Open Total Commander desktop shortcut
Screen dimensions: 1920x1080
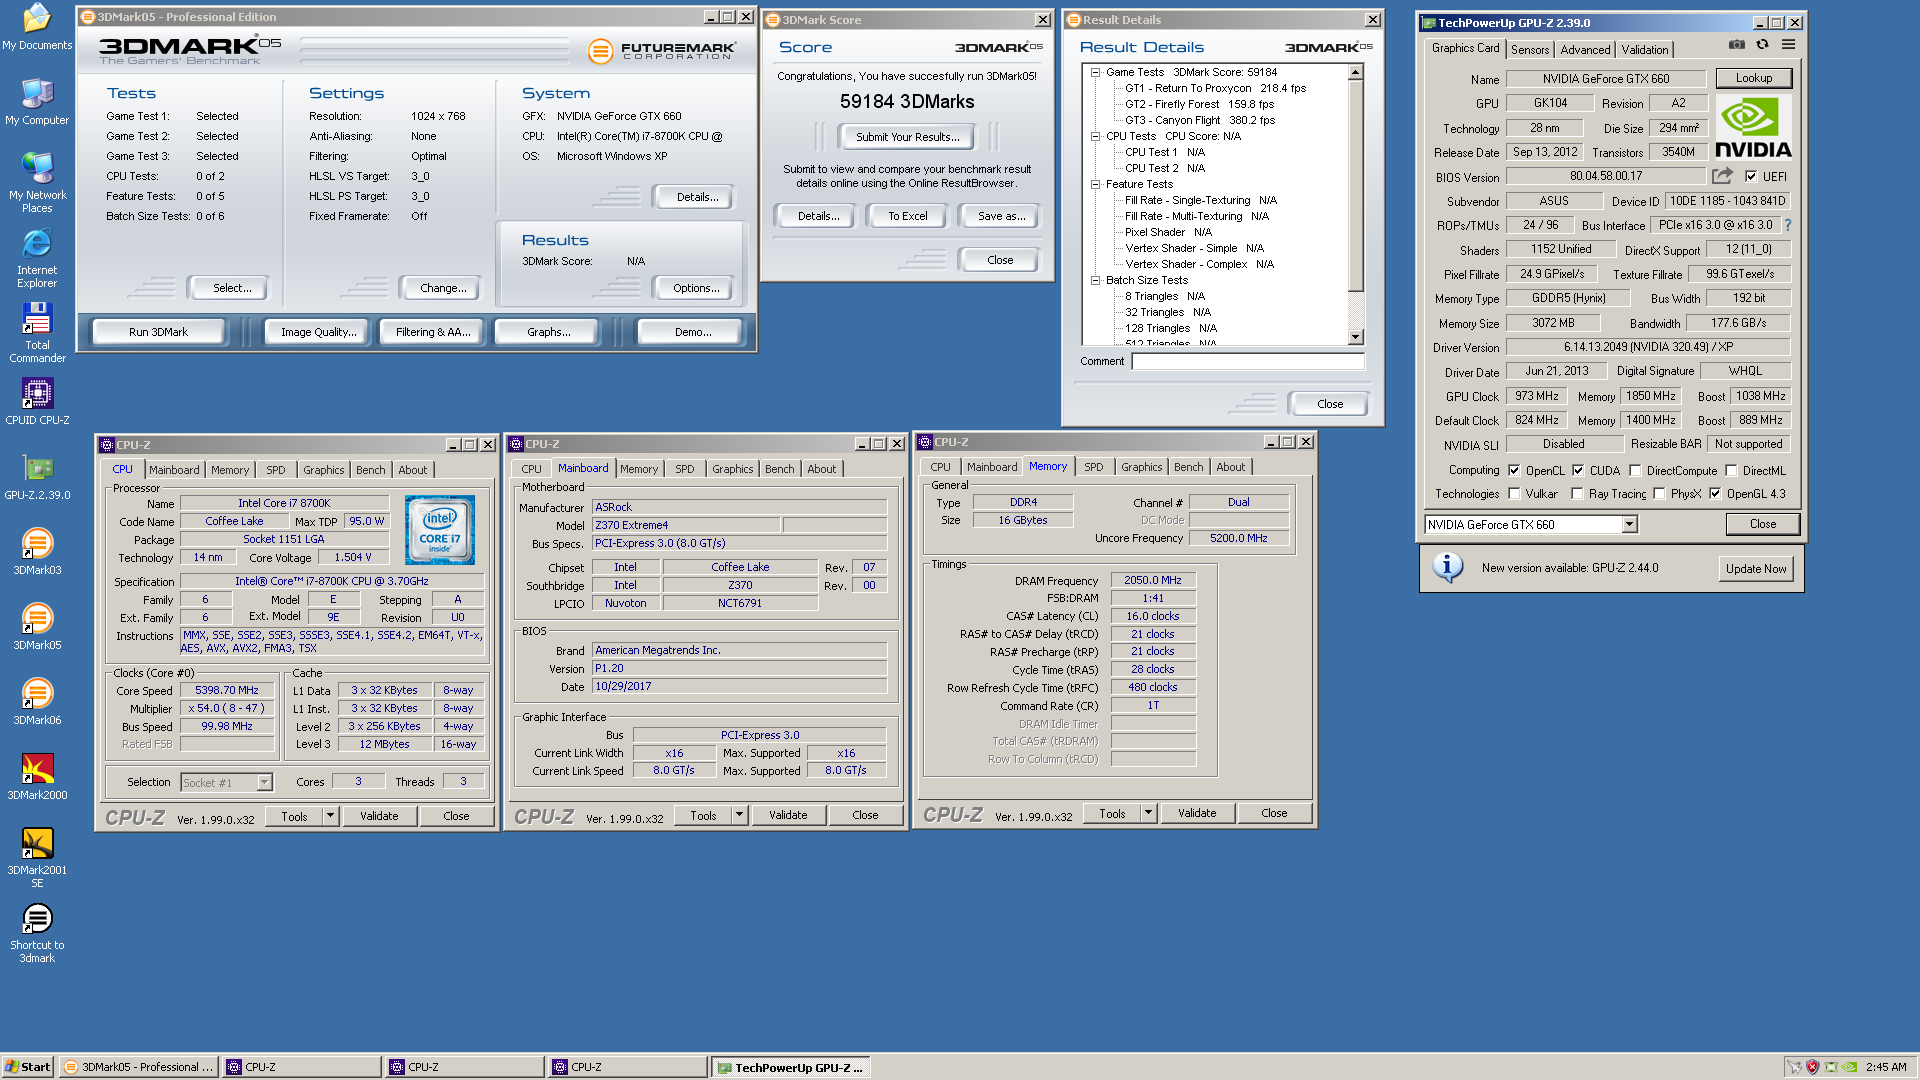[x=37, y=333]
